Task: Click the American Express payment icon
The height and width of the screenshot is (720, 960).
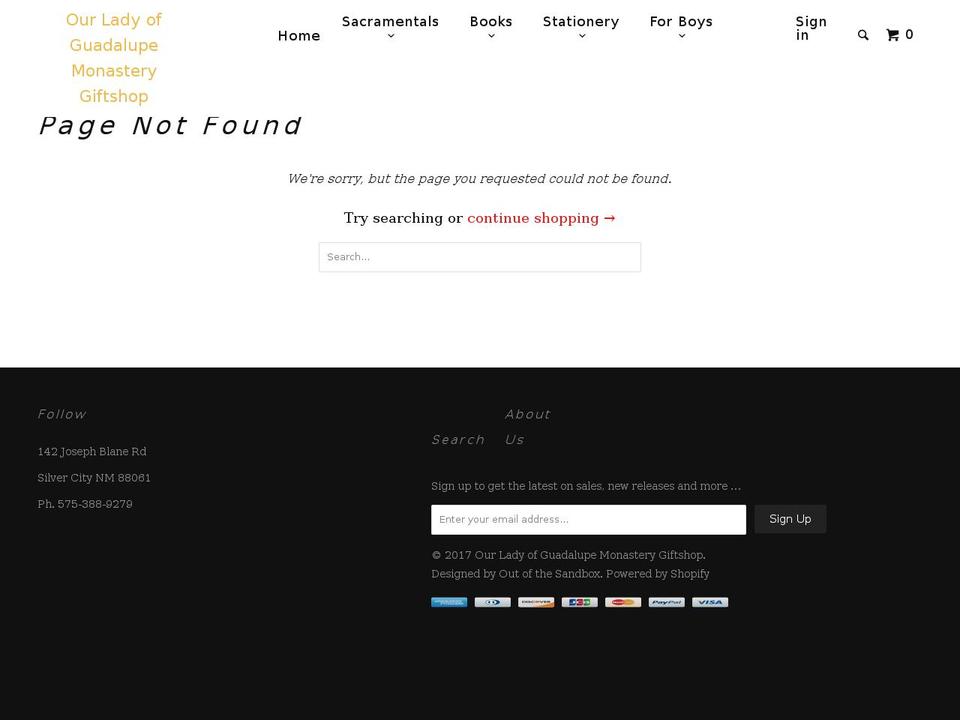Action: coord(449,601)
